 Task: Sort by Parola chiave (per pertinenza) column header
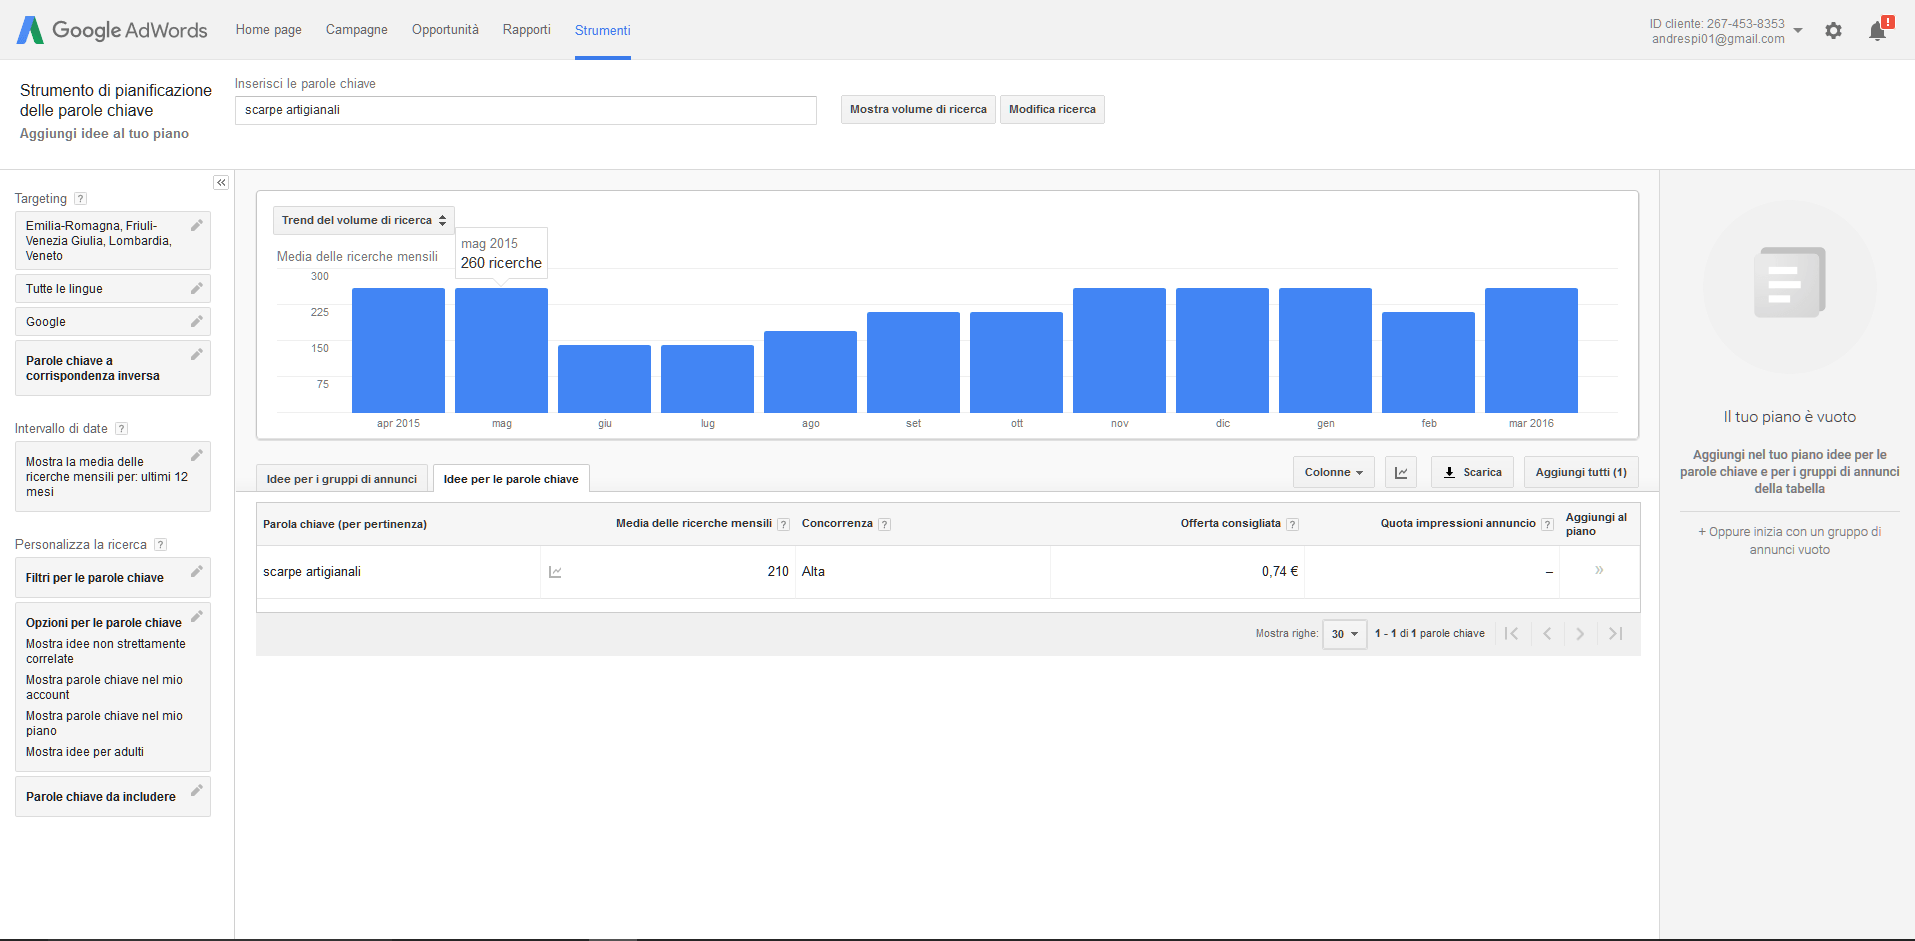click(345, 524)
